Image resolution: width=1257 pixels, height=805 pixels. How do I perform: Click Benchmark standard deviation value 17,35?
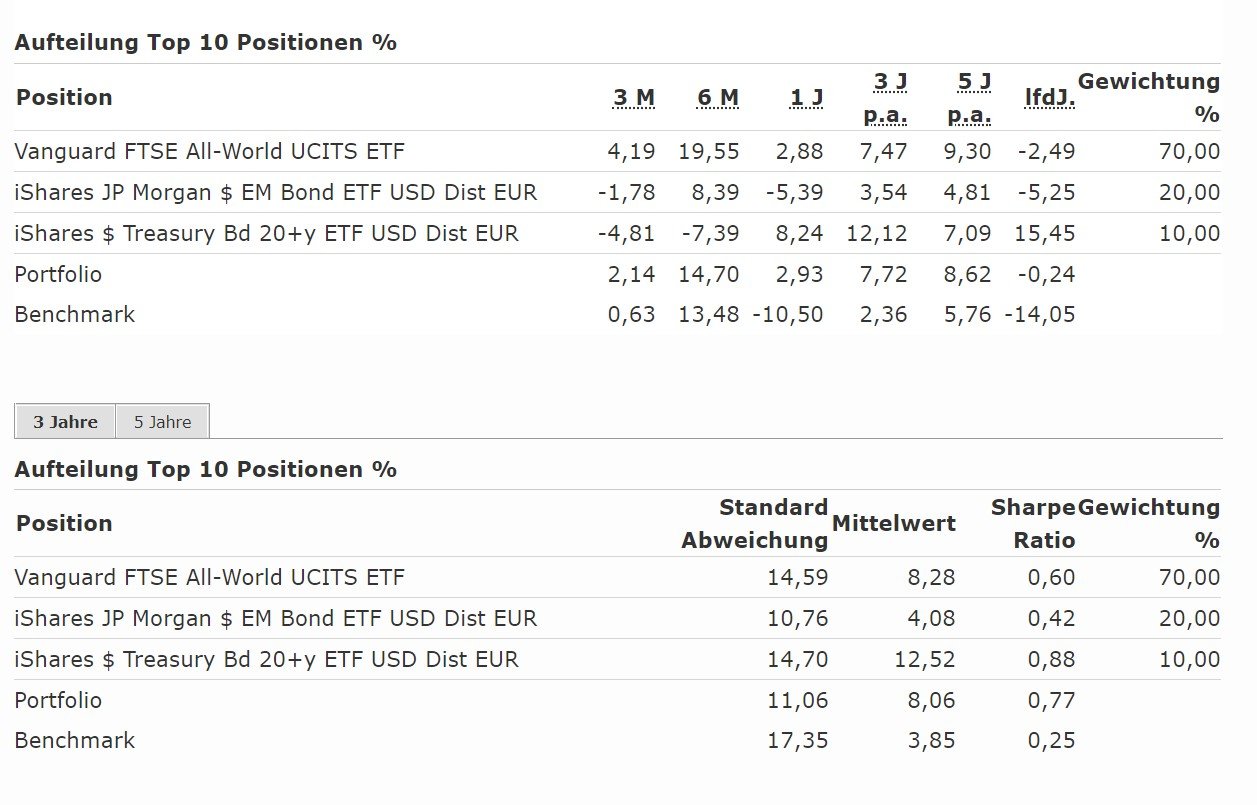click(x=797, y=741)
